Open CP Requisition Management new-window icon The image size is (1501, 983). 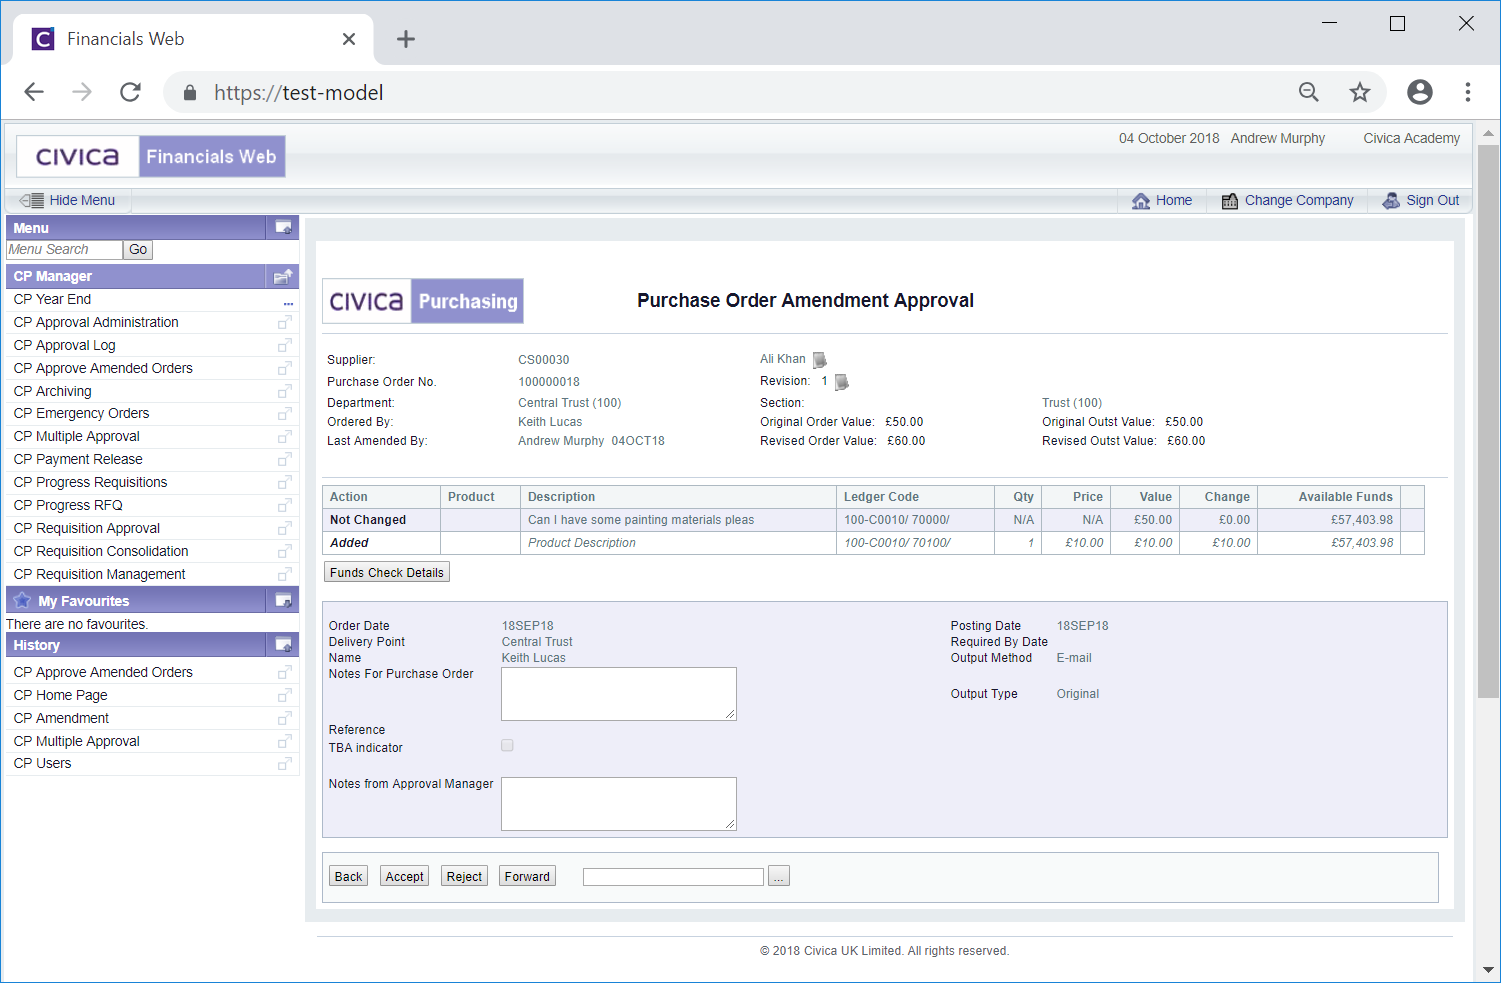(285, 575)
